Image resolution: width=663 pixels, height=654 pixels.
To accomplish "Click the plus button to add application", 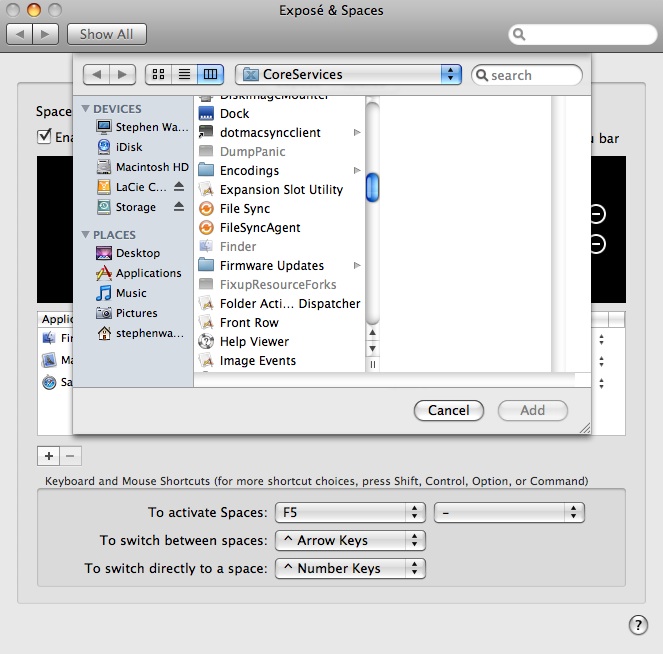I will click(x=49, y=456).
